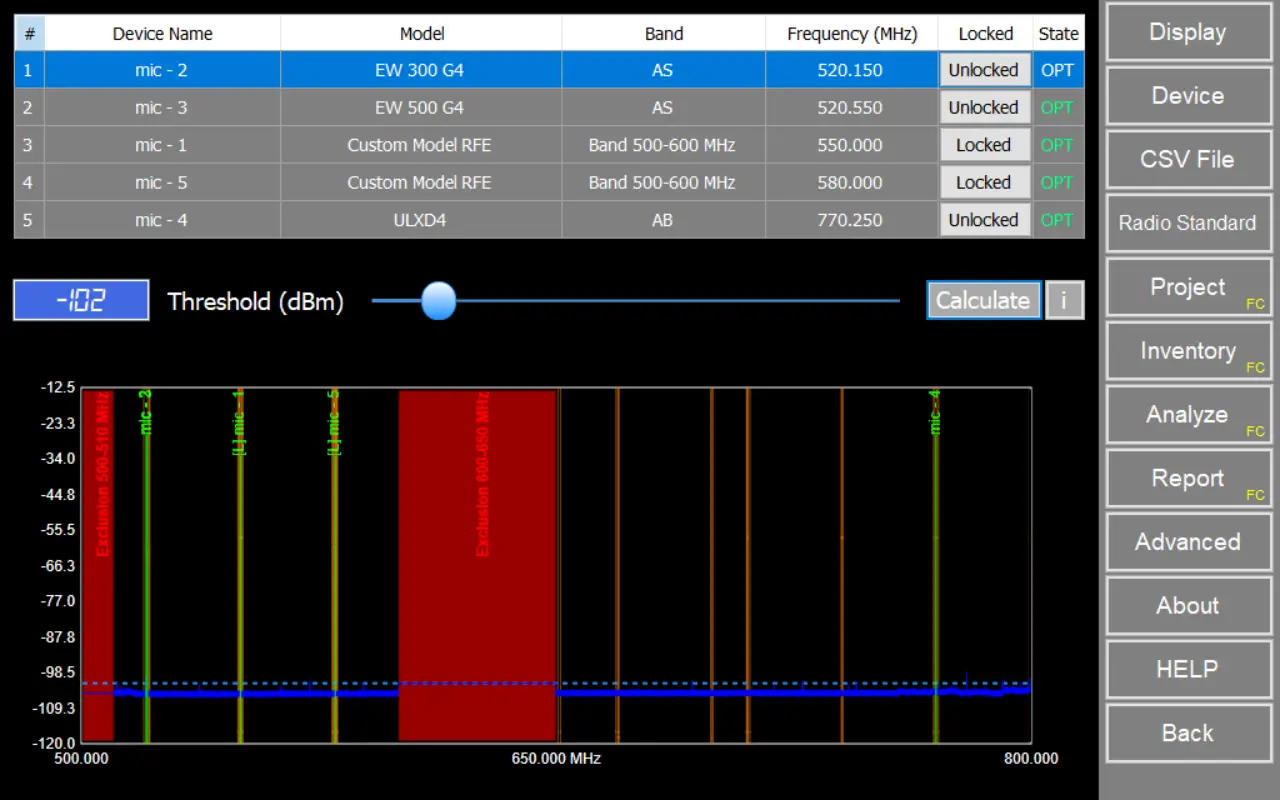Viewport: 1280px width, 800px height.
Task: Select Radio Standard from the sidebar
Action: click(1187, 223)
